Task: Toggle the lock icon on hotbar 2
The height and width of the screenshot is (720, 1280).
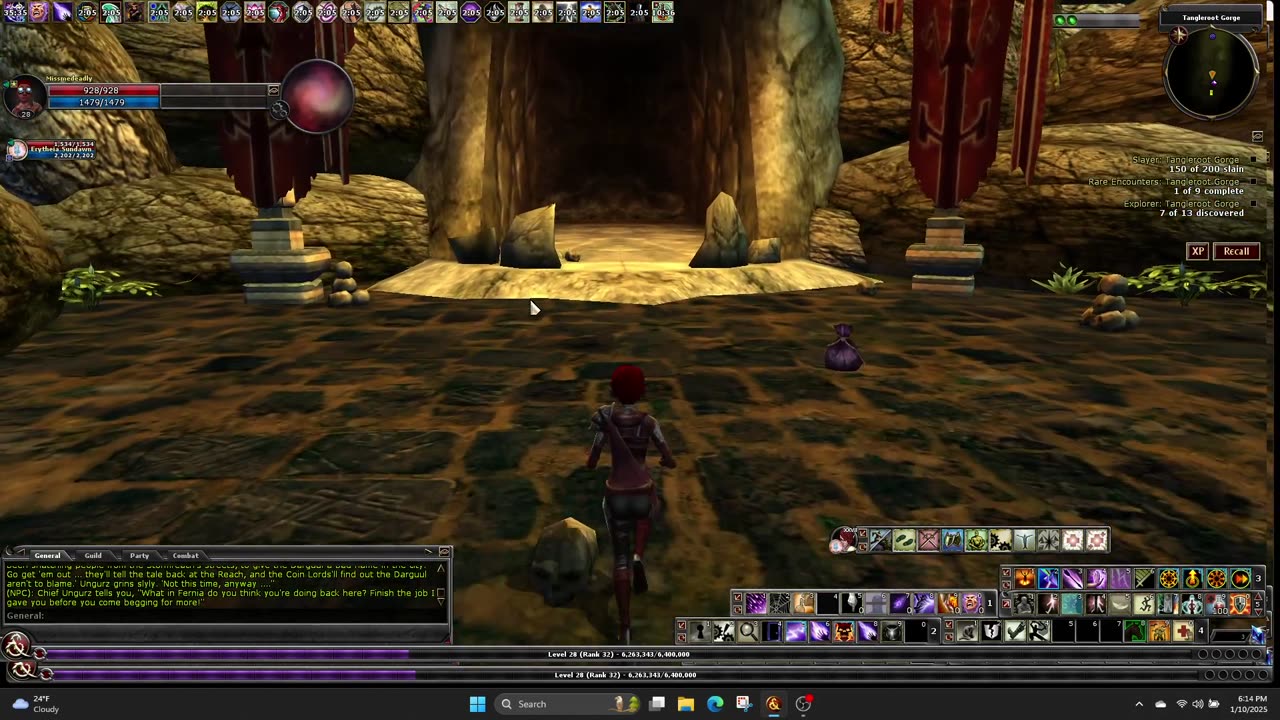Action: click(x=681, y=624)
